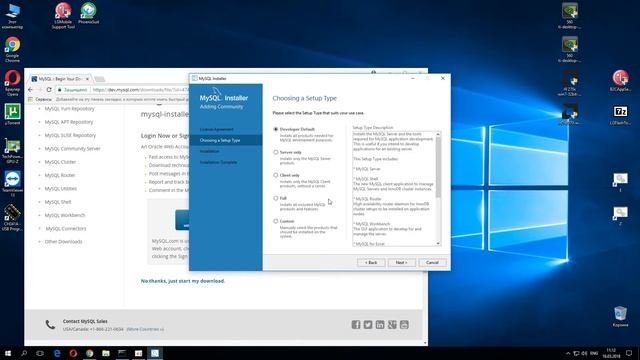
Task: Click the Next button in MySQL Installer
Action: (x=402, y=262)
